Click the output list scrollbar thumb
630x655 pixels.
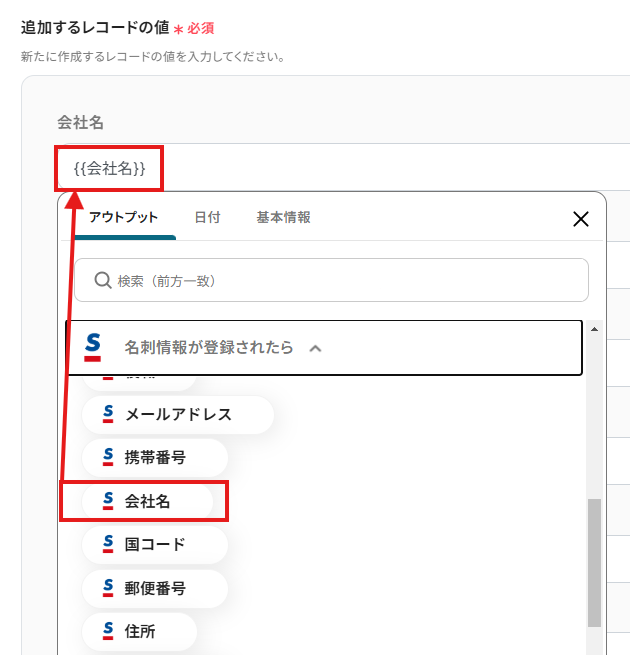594,560
